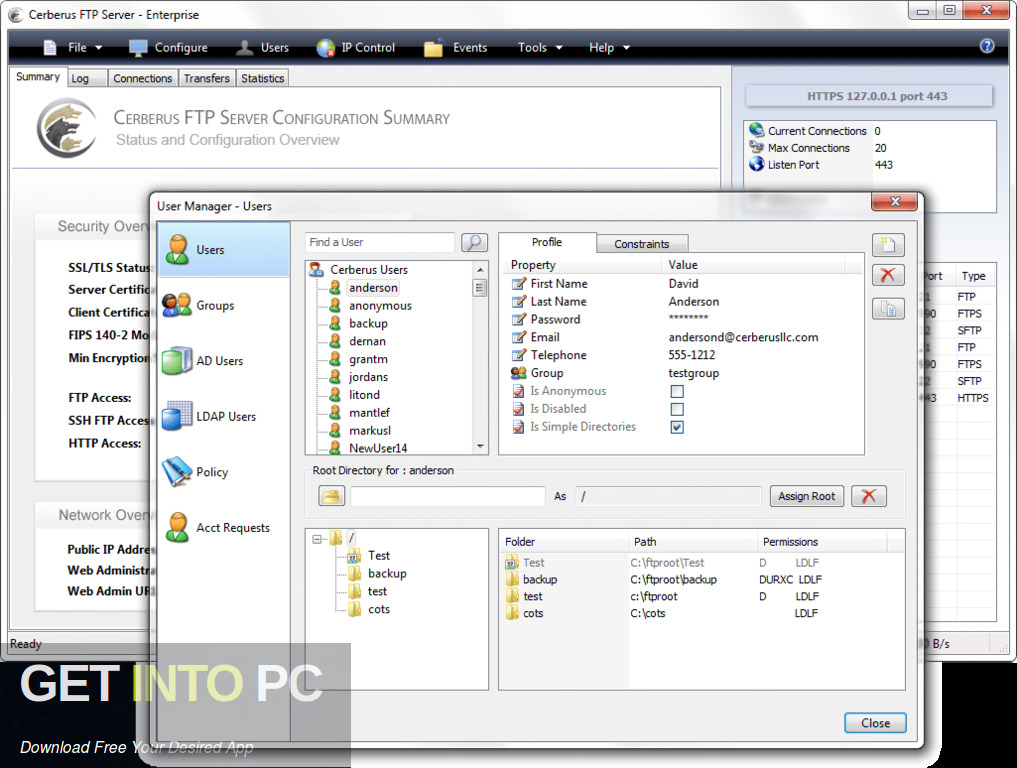Image resolution: width=1017 pixels, height=768 pixels.
Task: Click the browse folder icon button
Action: pyautogui.click(x=331, y=496)
